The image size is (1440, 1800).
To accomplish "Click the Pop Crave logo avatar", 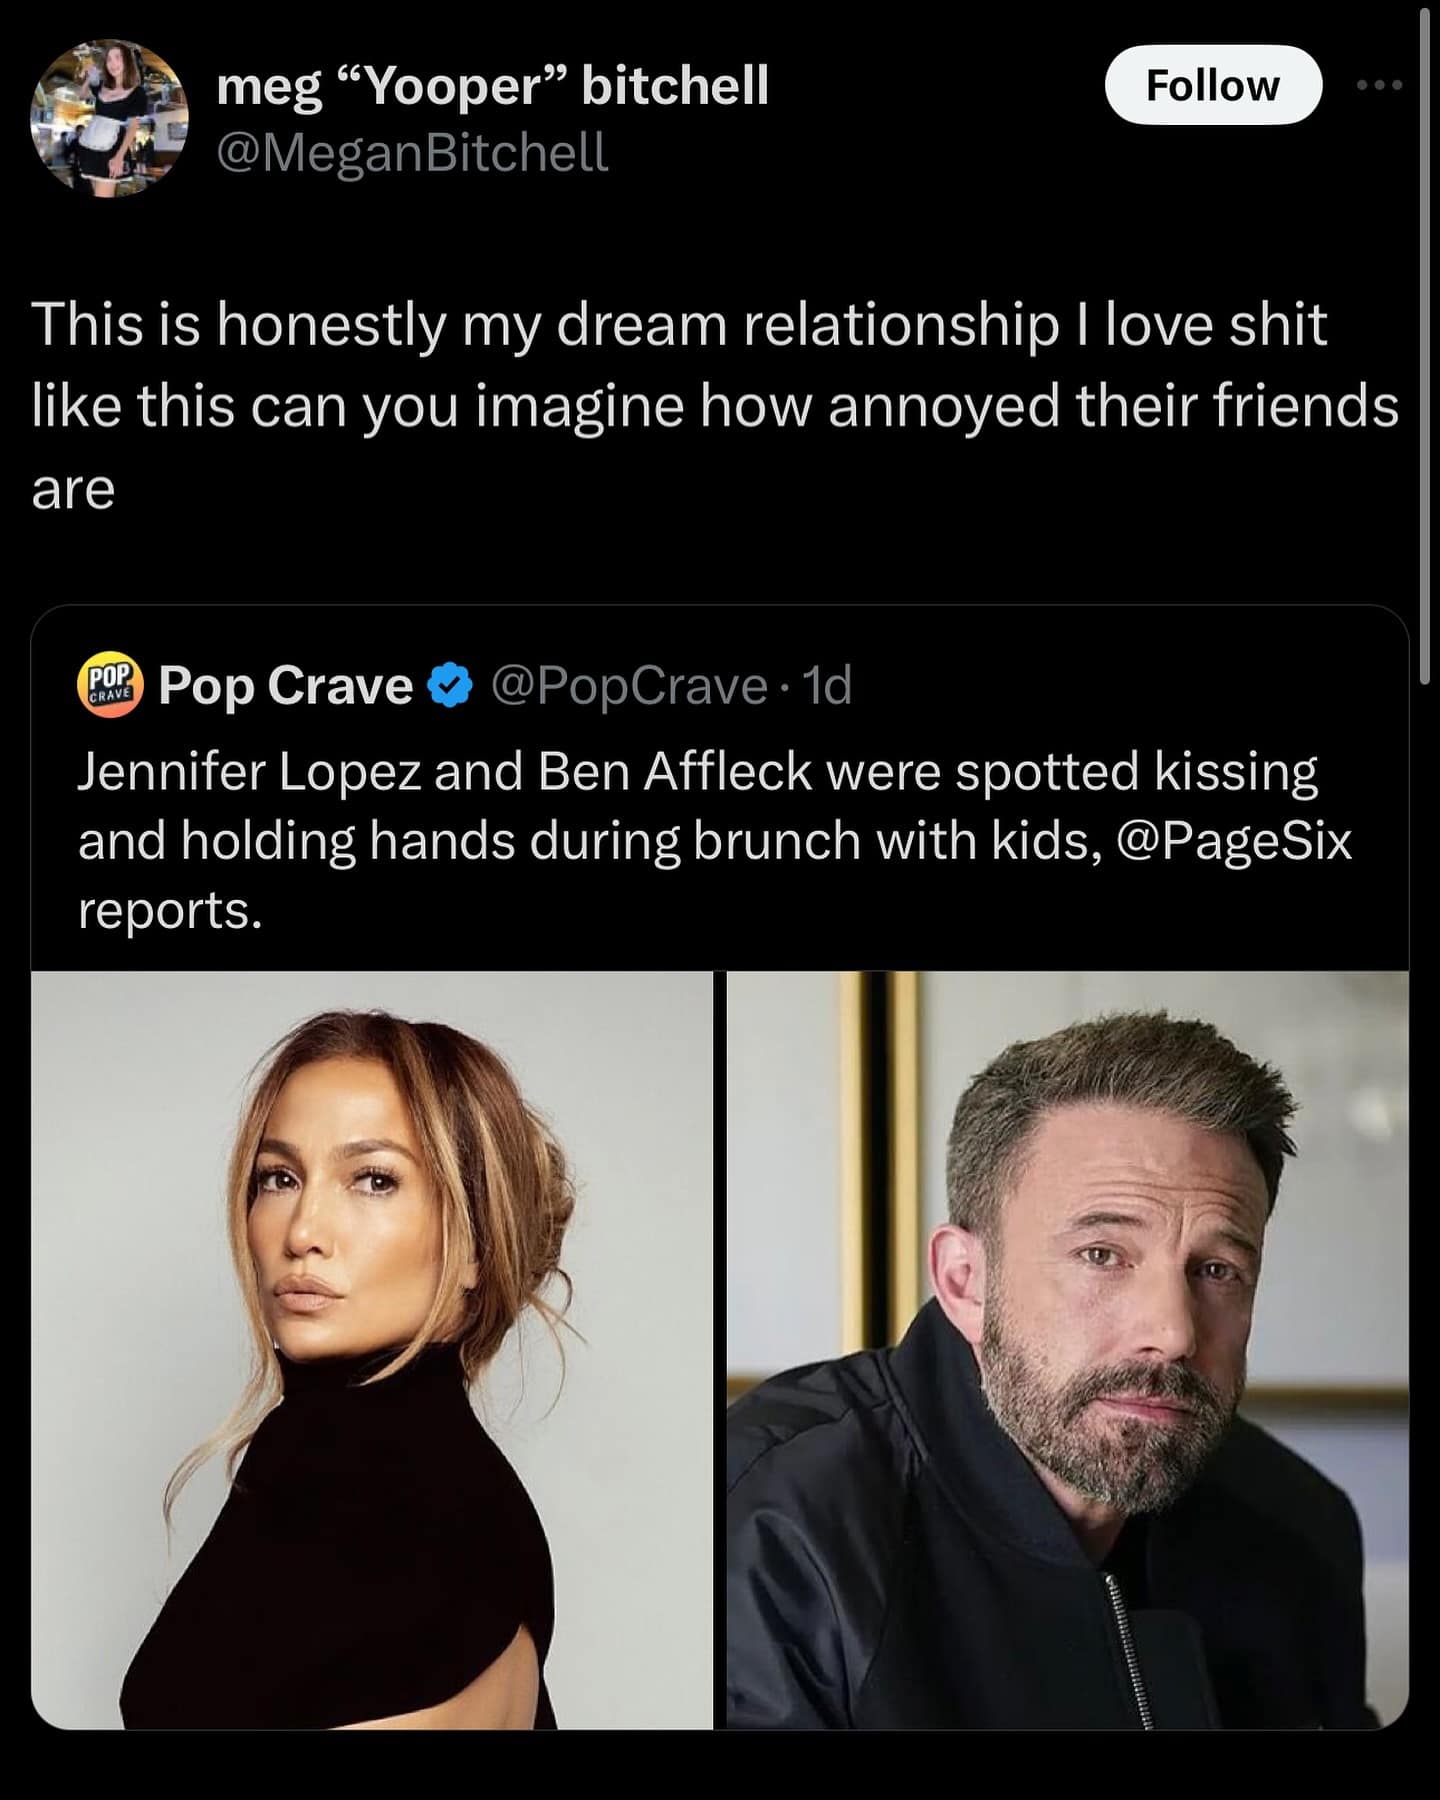I will pyautogui.click(x=110, y=687).
